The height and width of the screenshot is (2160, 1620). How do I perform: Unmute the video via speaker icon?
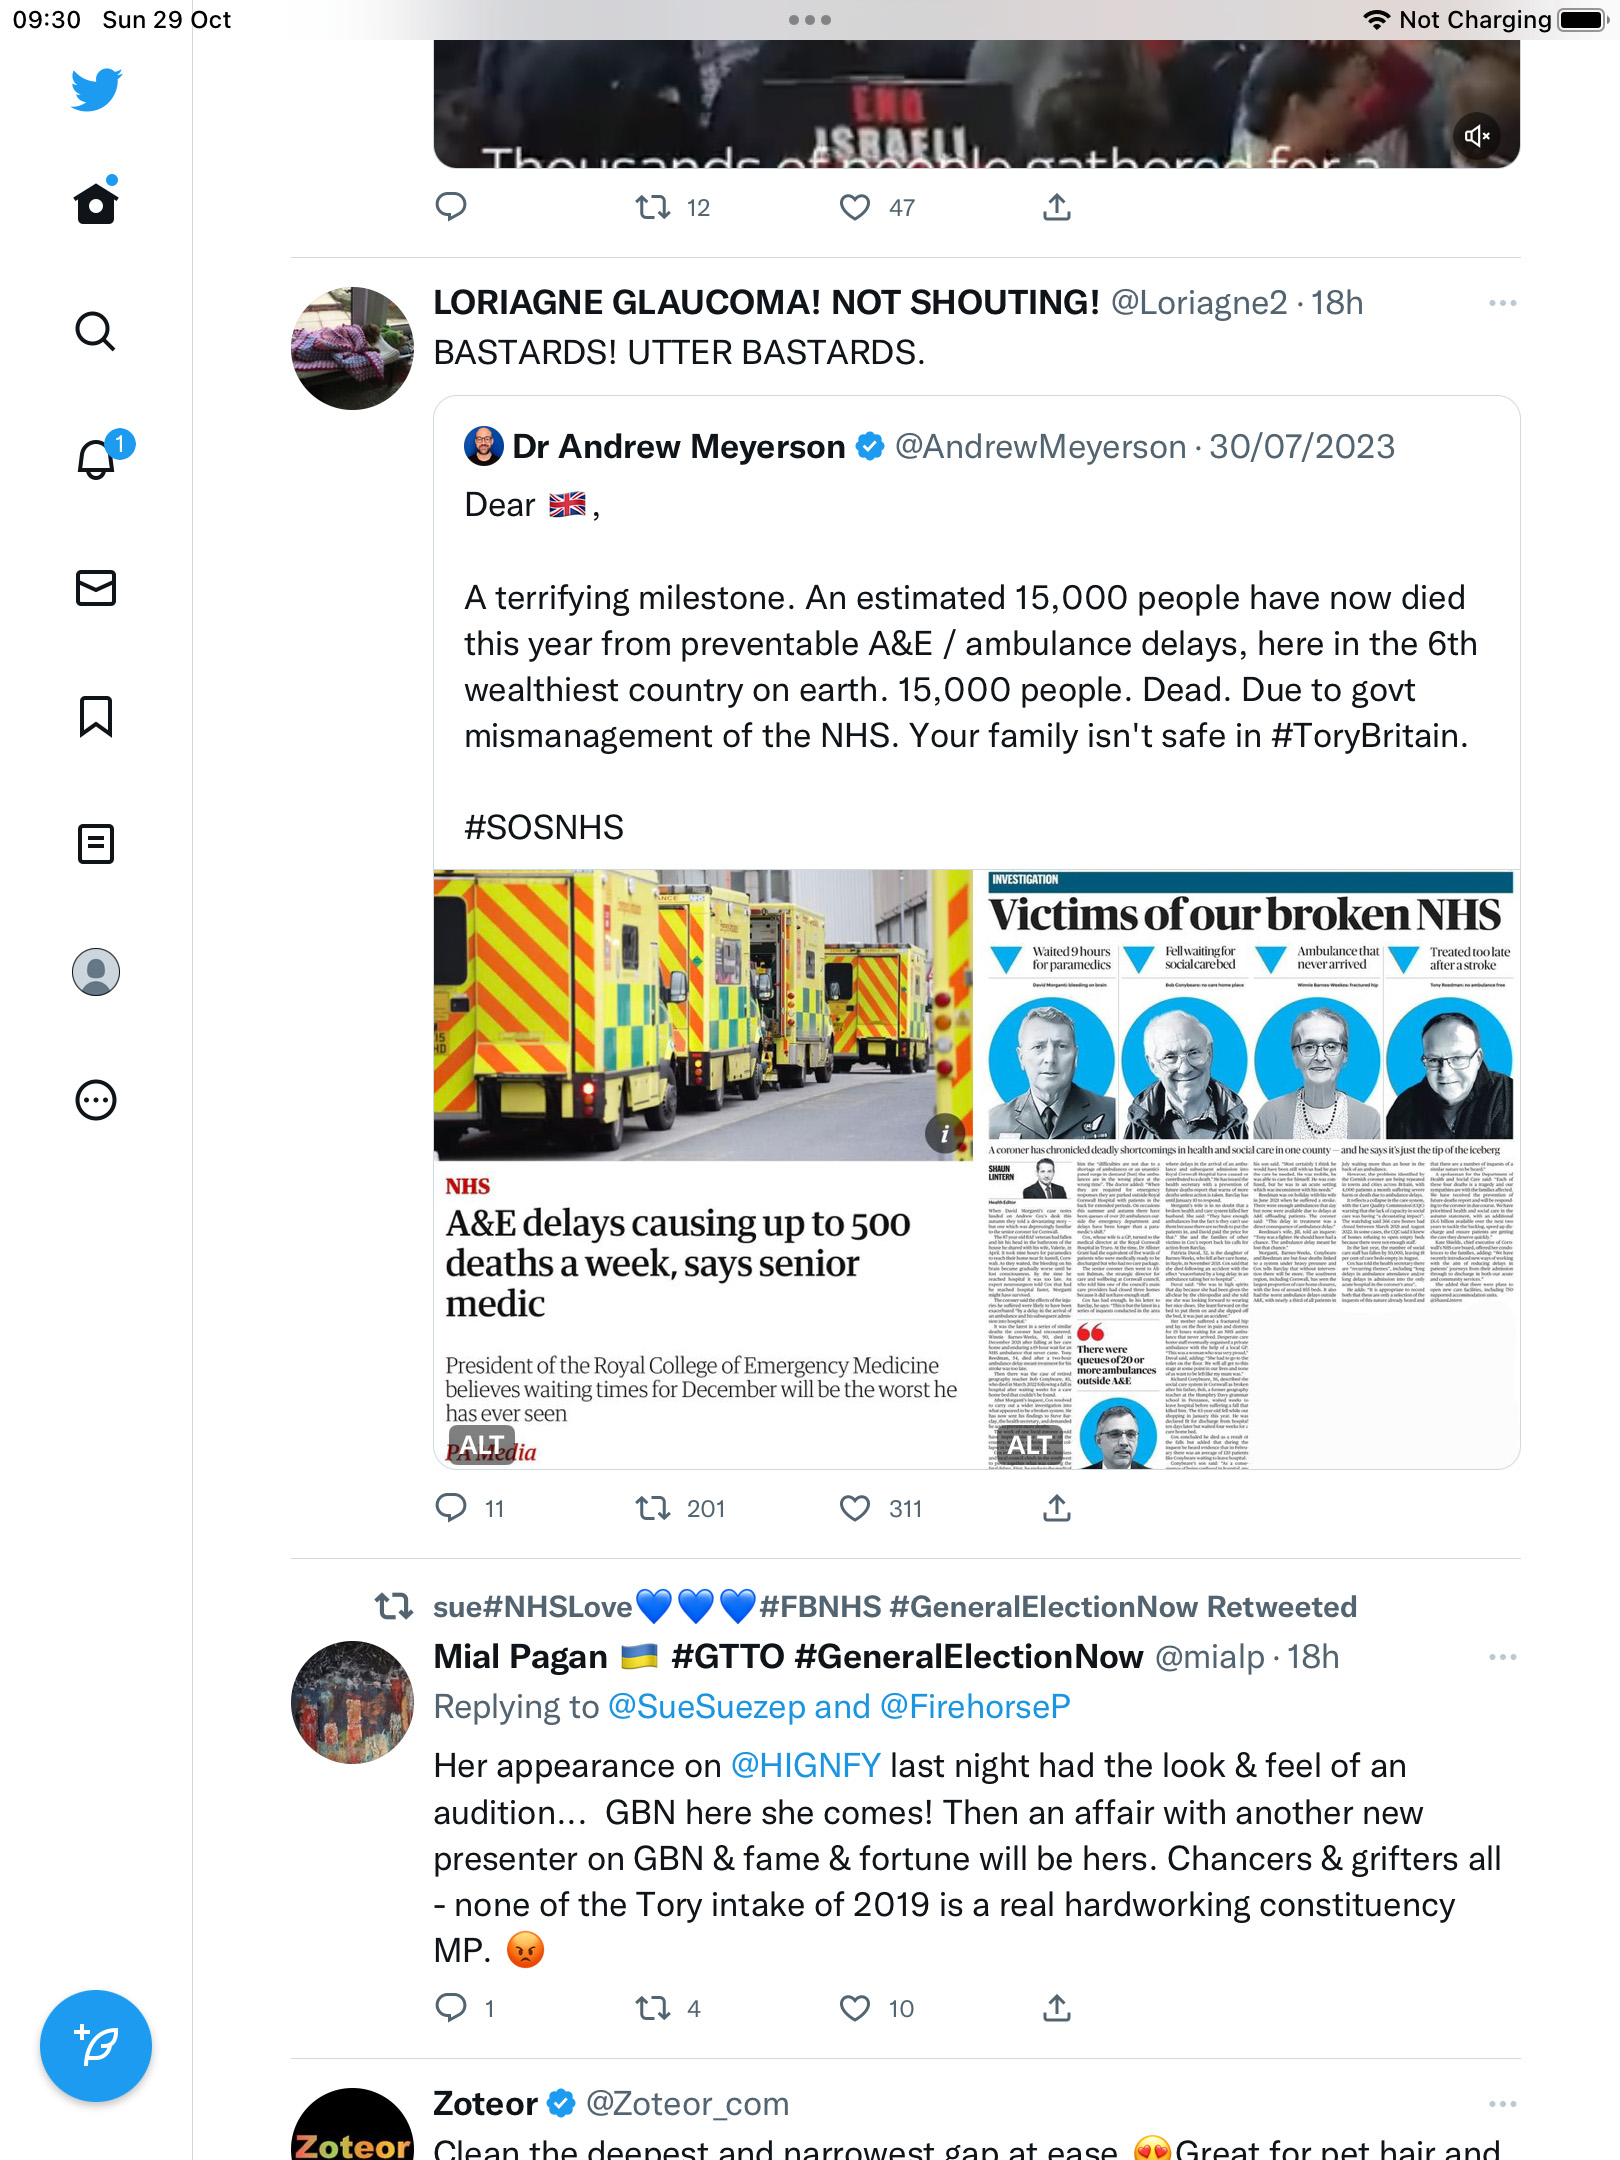1478,136
